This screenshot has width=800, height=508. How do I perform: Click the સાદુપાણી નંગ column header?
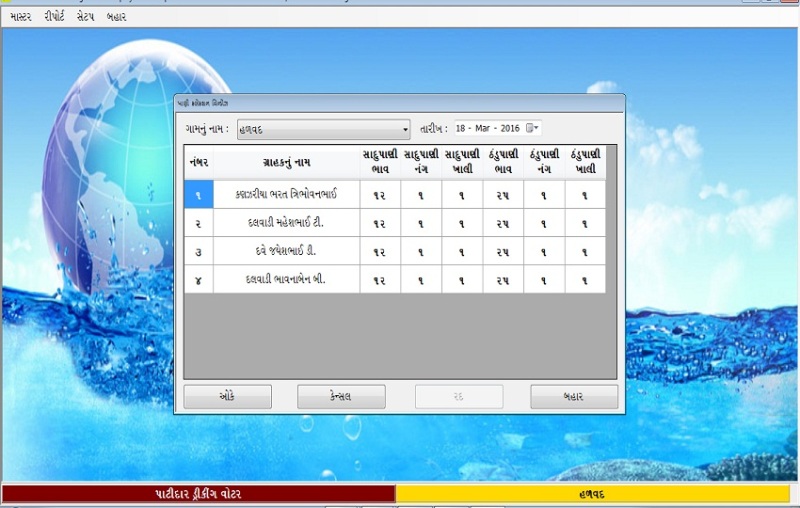(421, 163)
